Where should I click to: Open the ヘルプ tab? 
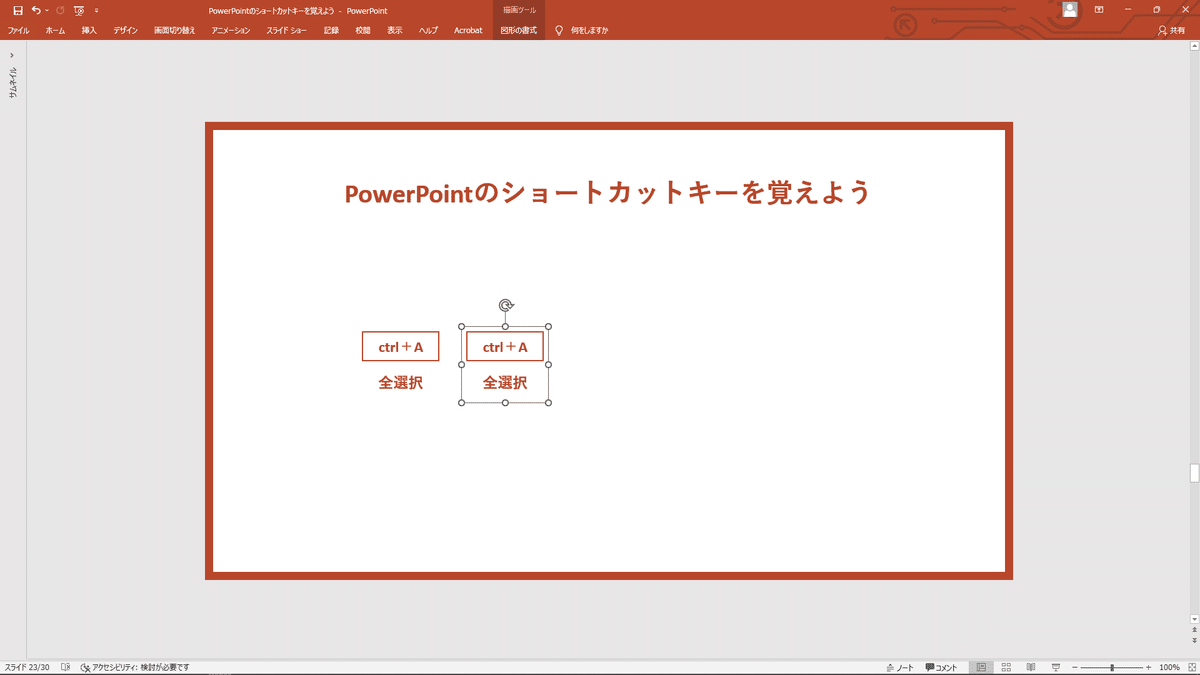click(428, 30)
